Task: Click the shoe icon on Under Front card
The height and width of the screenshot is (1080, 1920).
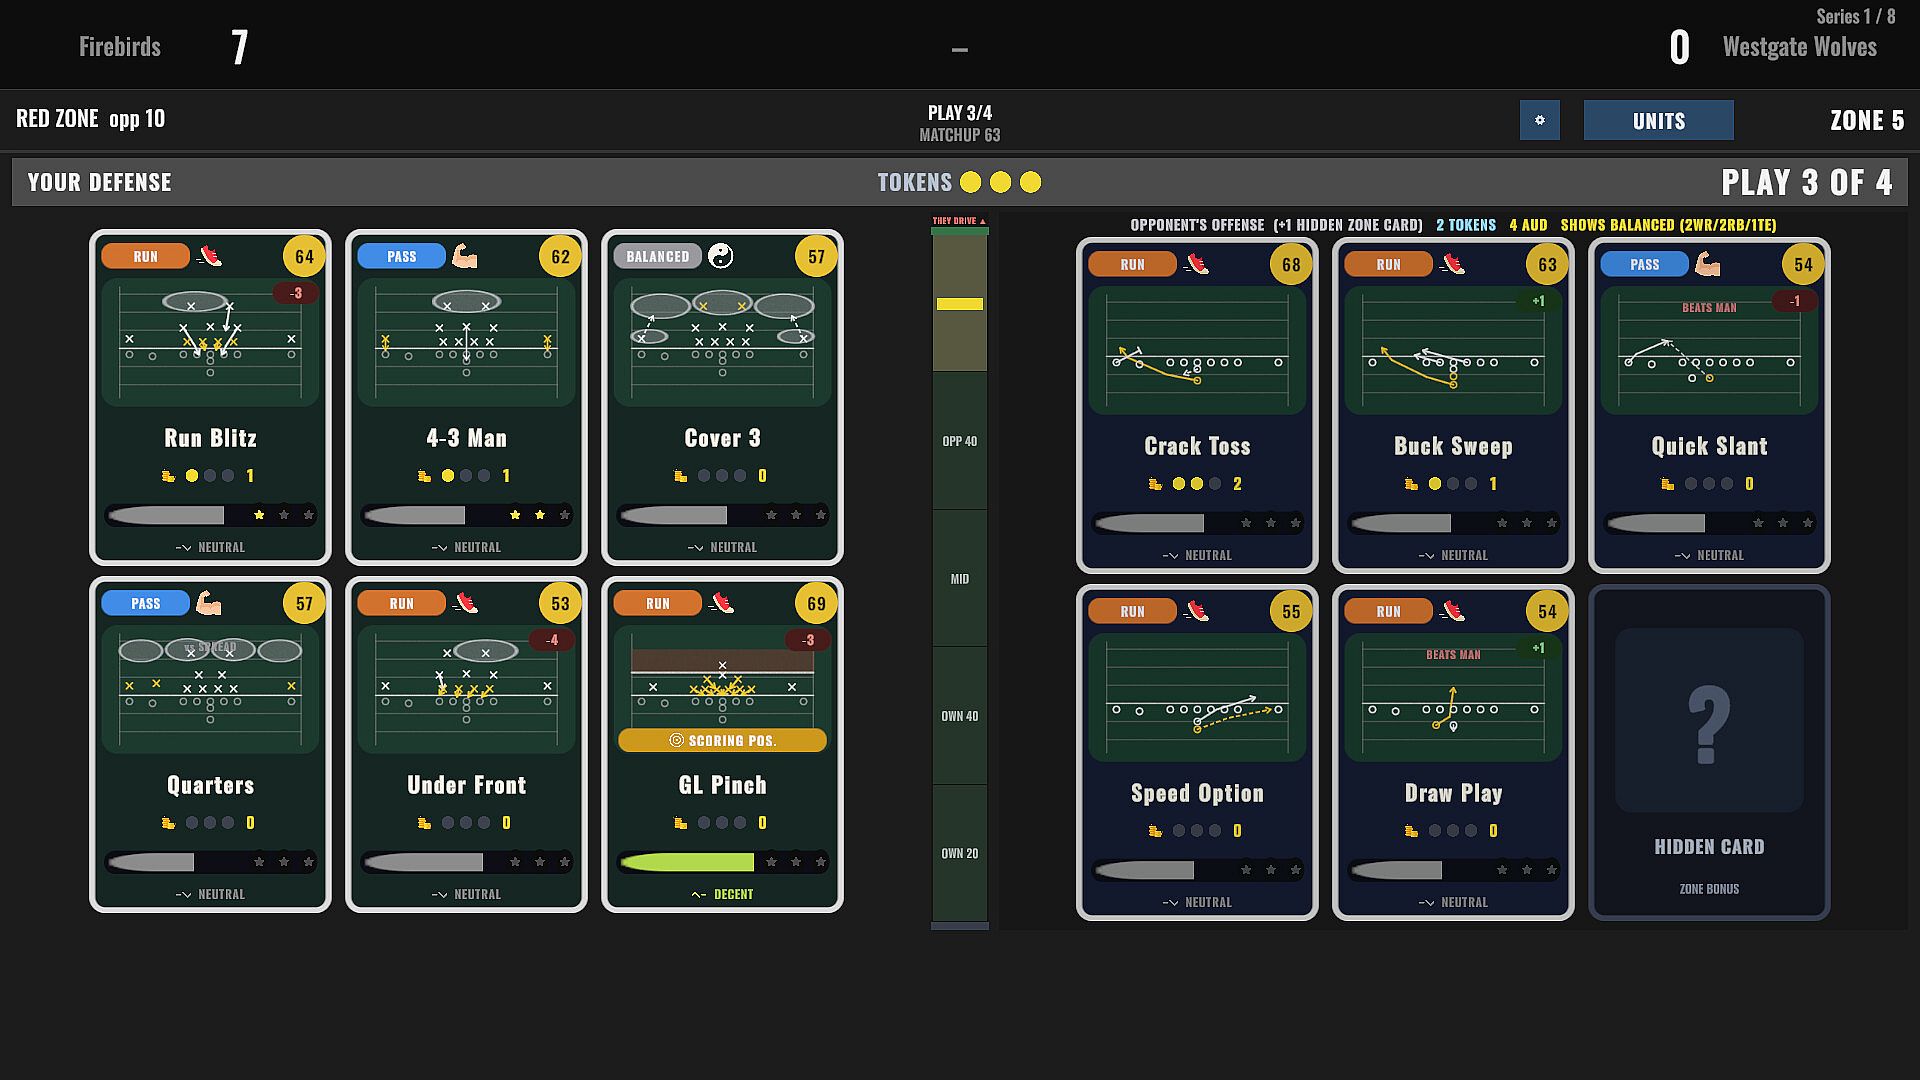Action: pos(465,603)
